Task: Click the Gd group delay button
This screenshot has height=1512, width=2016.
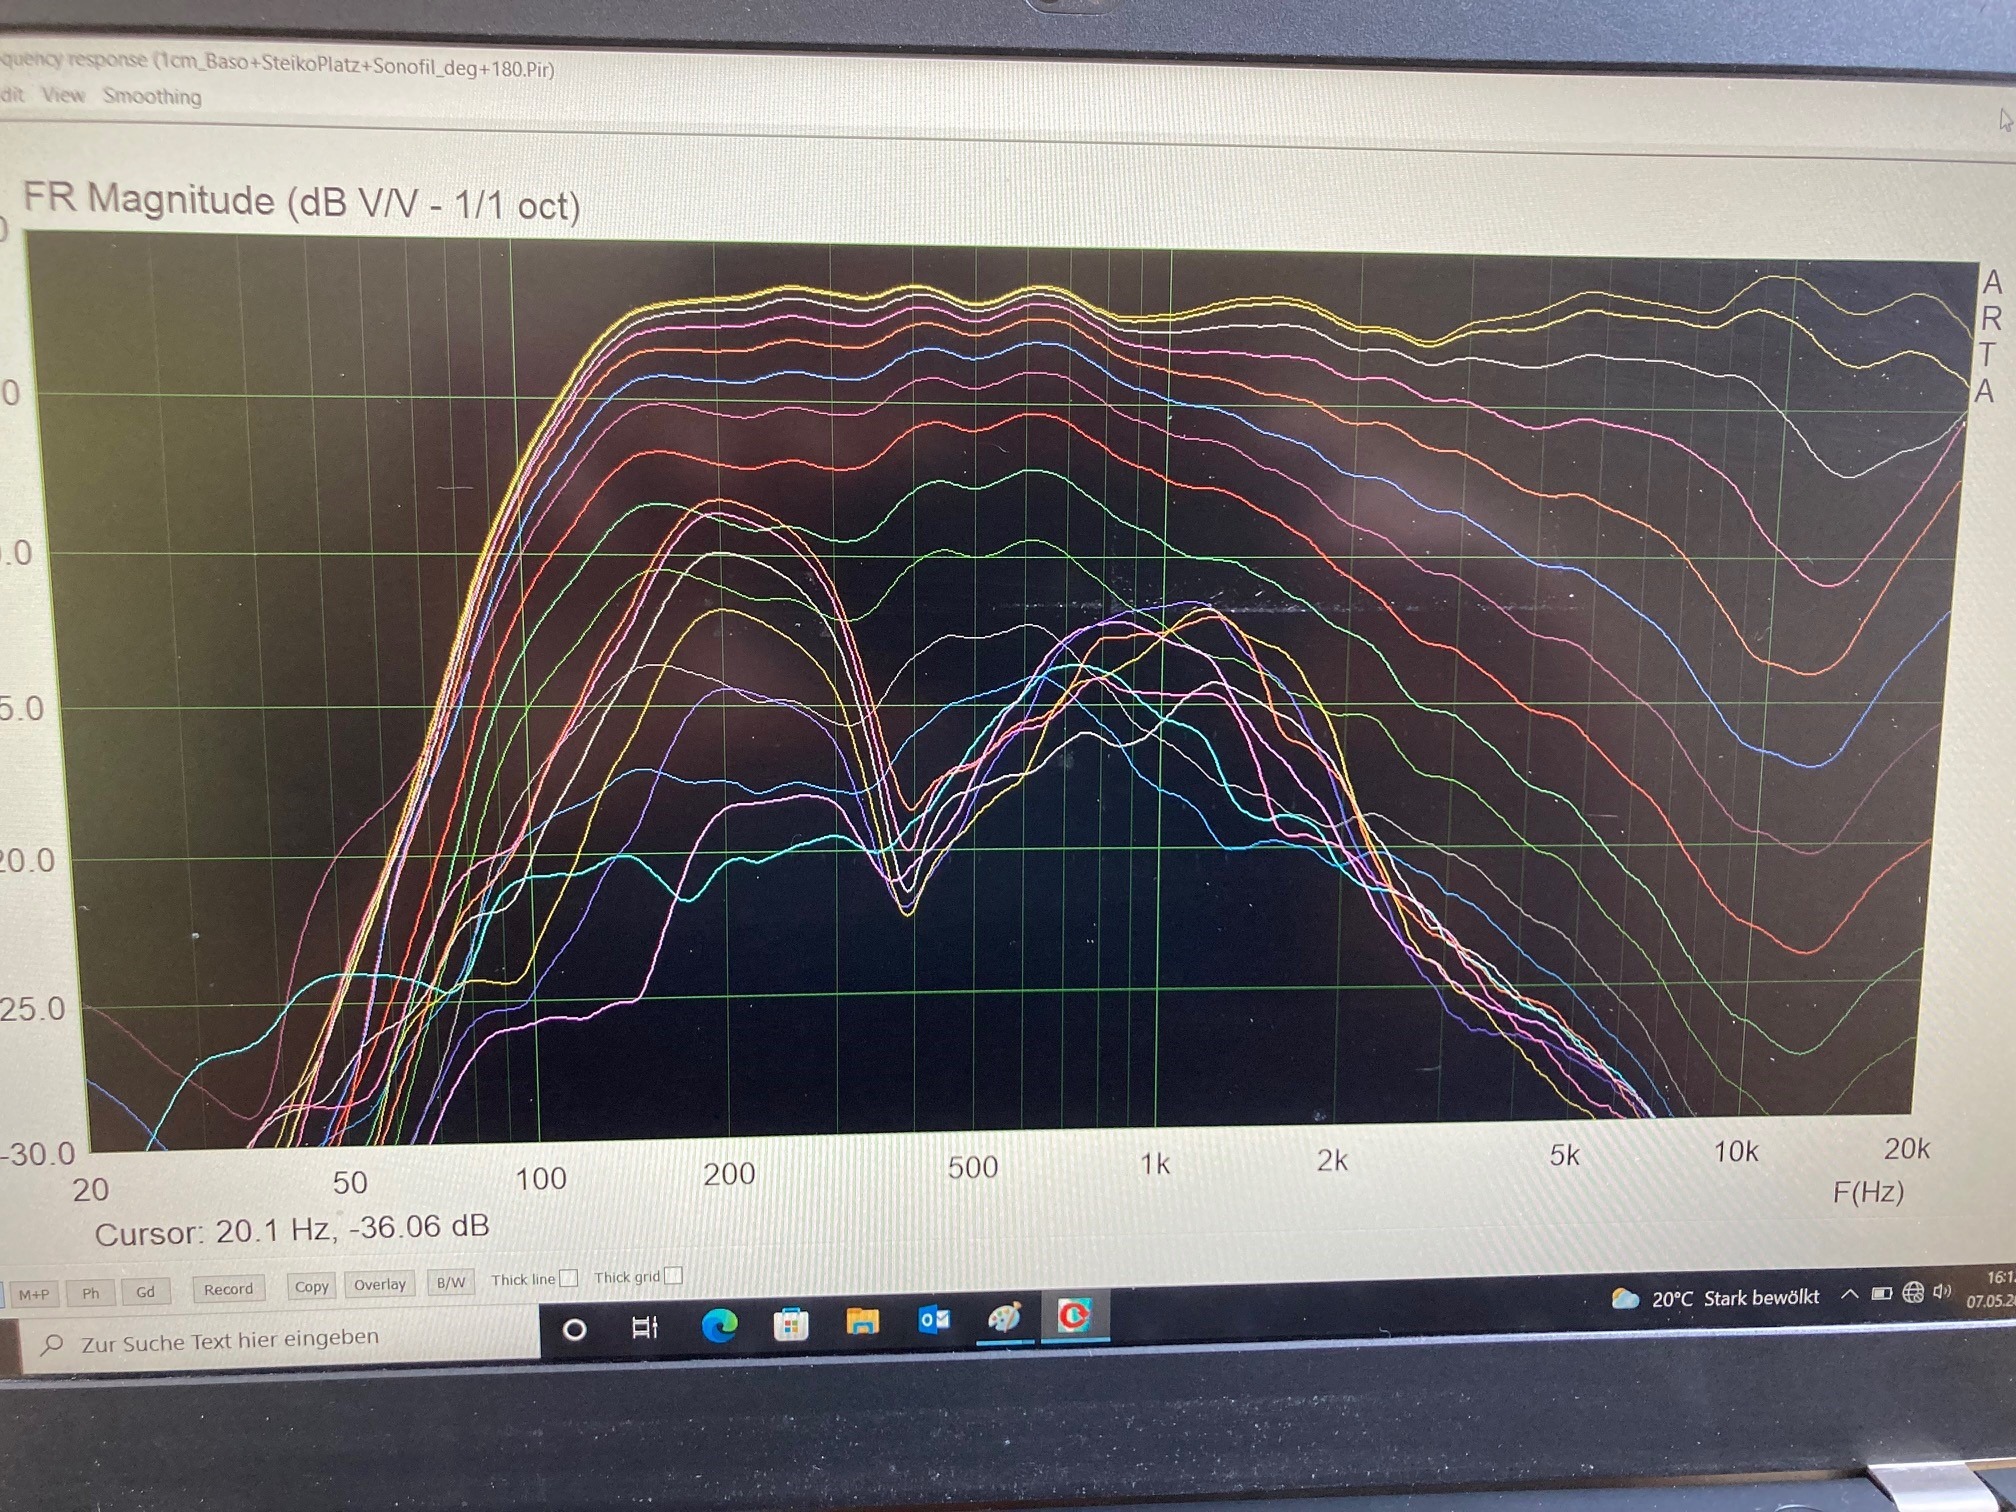Action: (145, 1291)
